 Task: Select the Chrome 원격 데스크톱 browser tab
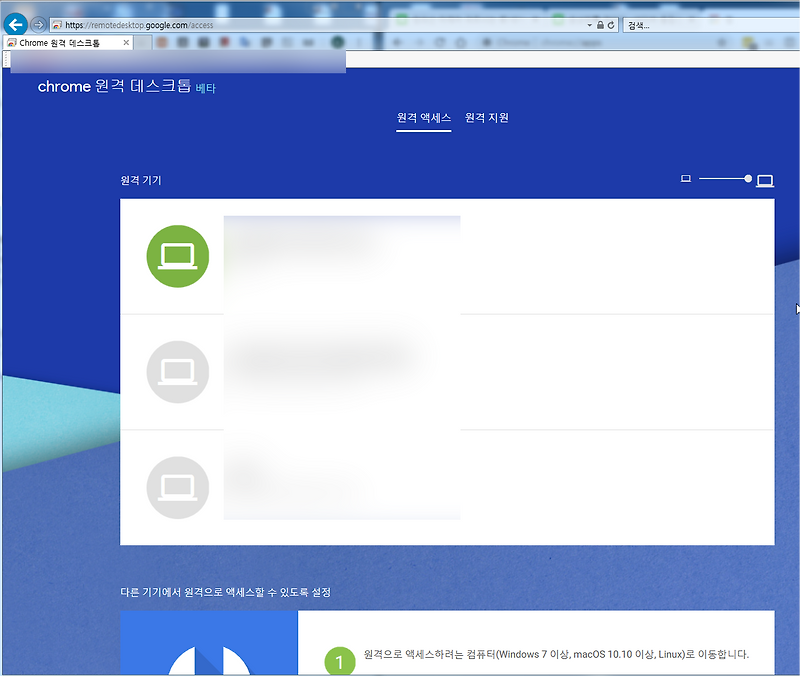(x=67, y=43)
